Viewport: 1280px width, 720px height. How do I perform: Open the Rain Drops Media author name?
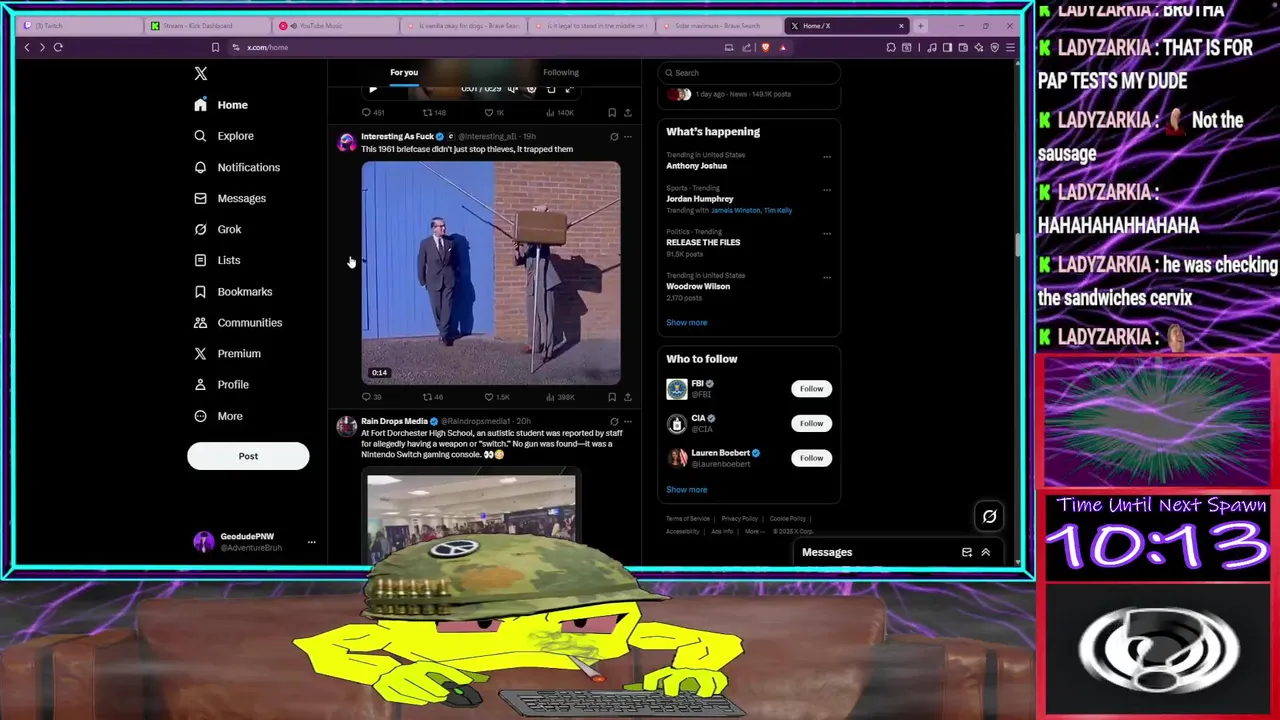pyautogui.click(x=394, y=421)
